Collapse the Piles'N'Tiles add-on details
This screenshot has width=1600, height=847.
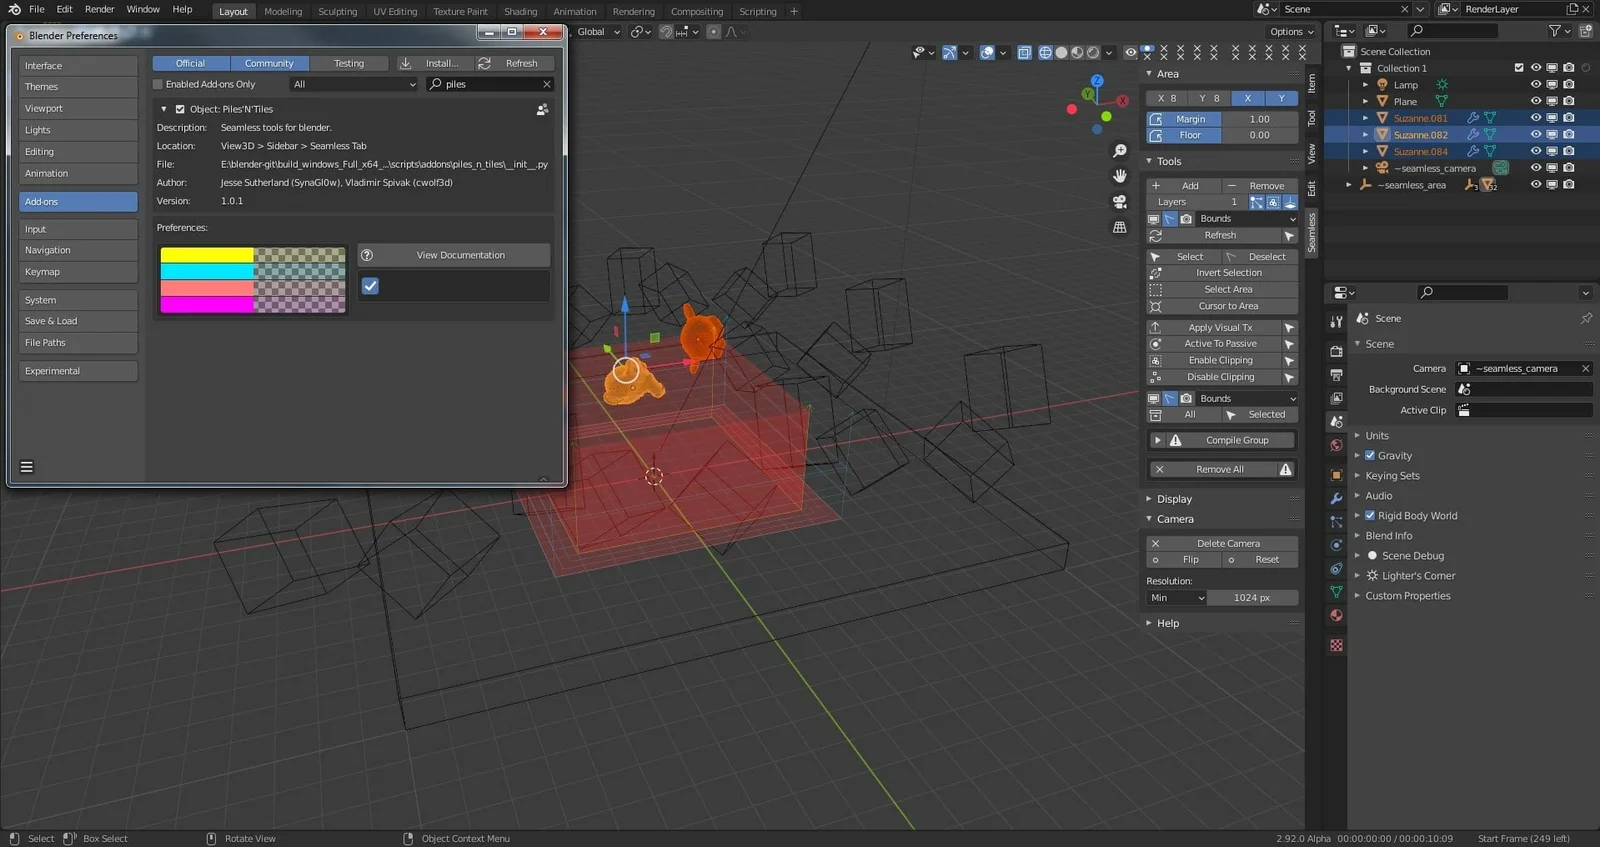(164, 109)
